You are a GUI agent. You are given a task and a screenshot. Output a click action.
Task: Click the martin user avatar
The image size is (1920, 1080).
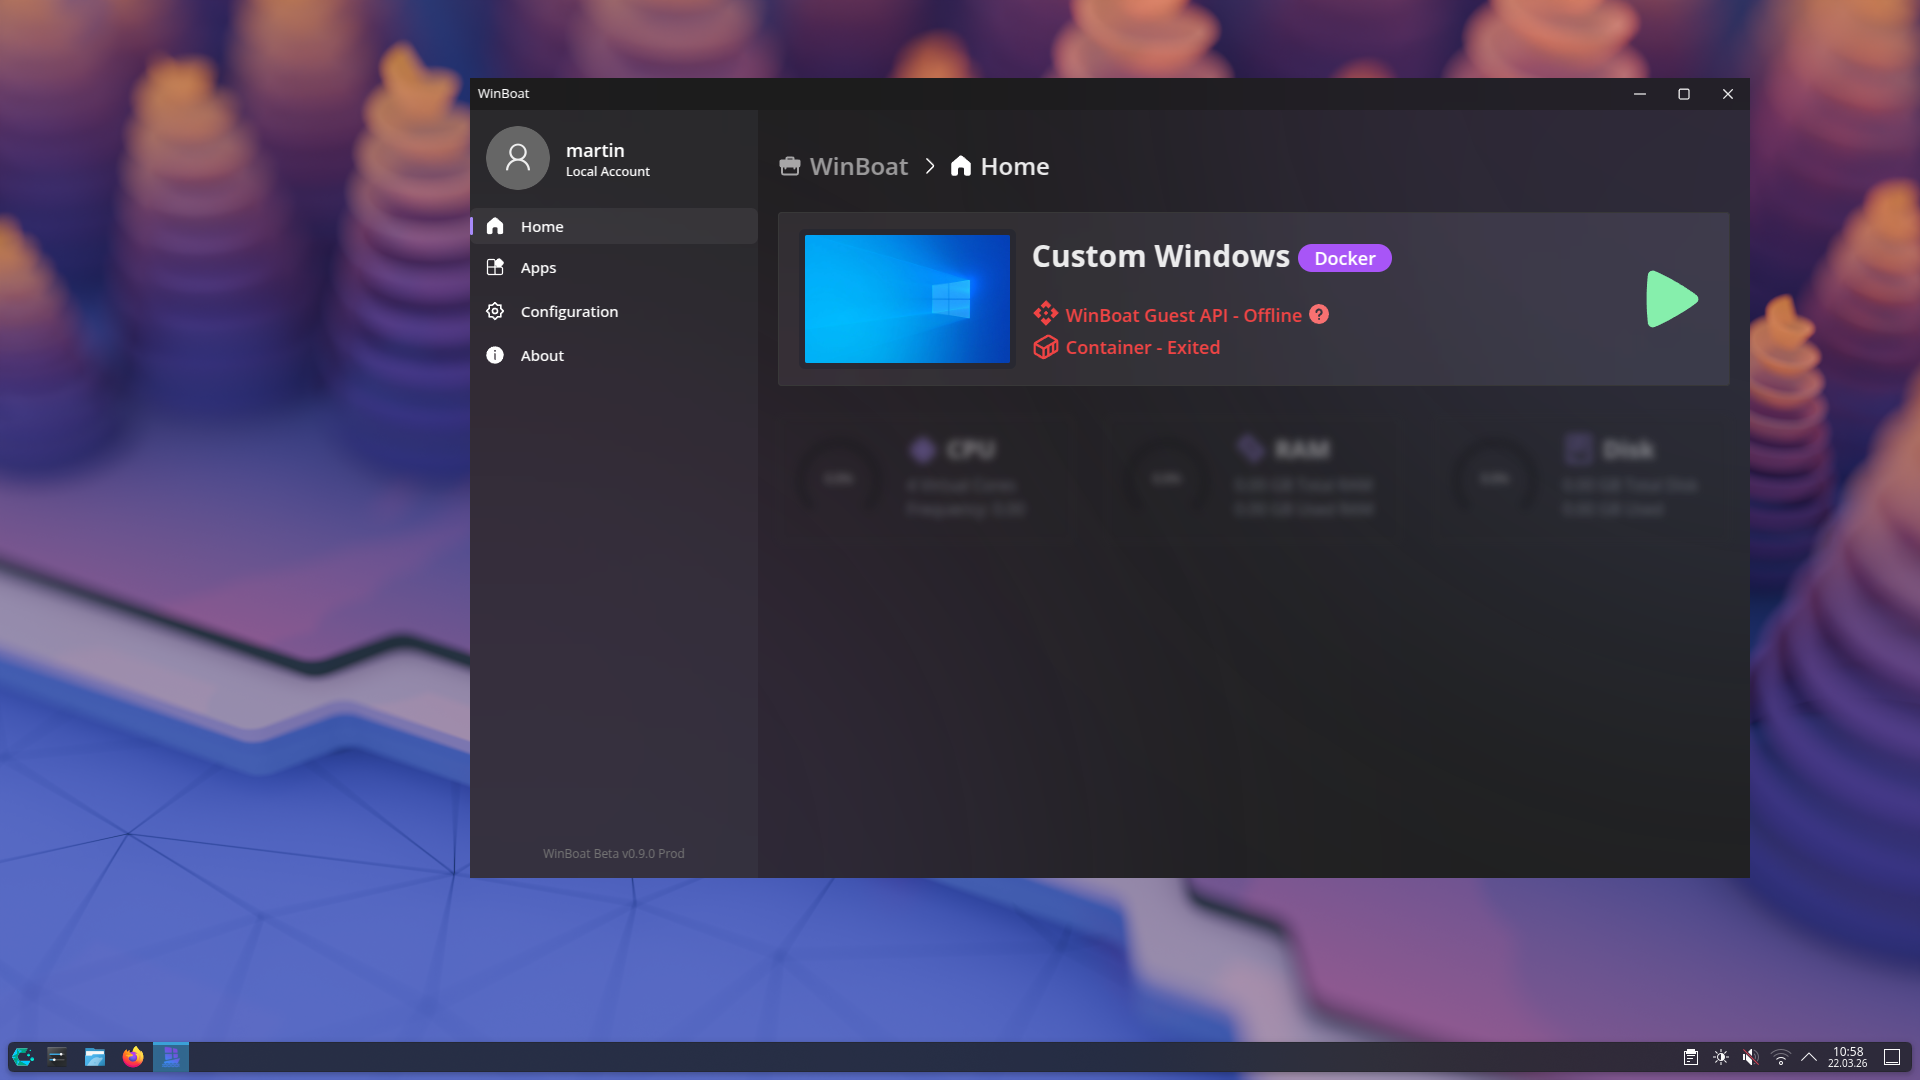517,158
